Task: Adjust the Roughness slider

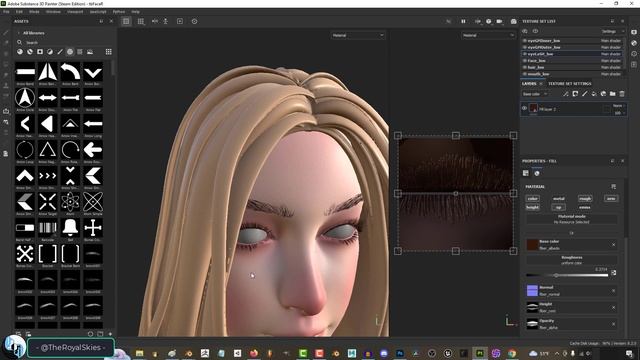Action: (567, 276)
